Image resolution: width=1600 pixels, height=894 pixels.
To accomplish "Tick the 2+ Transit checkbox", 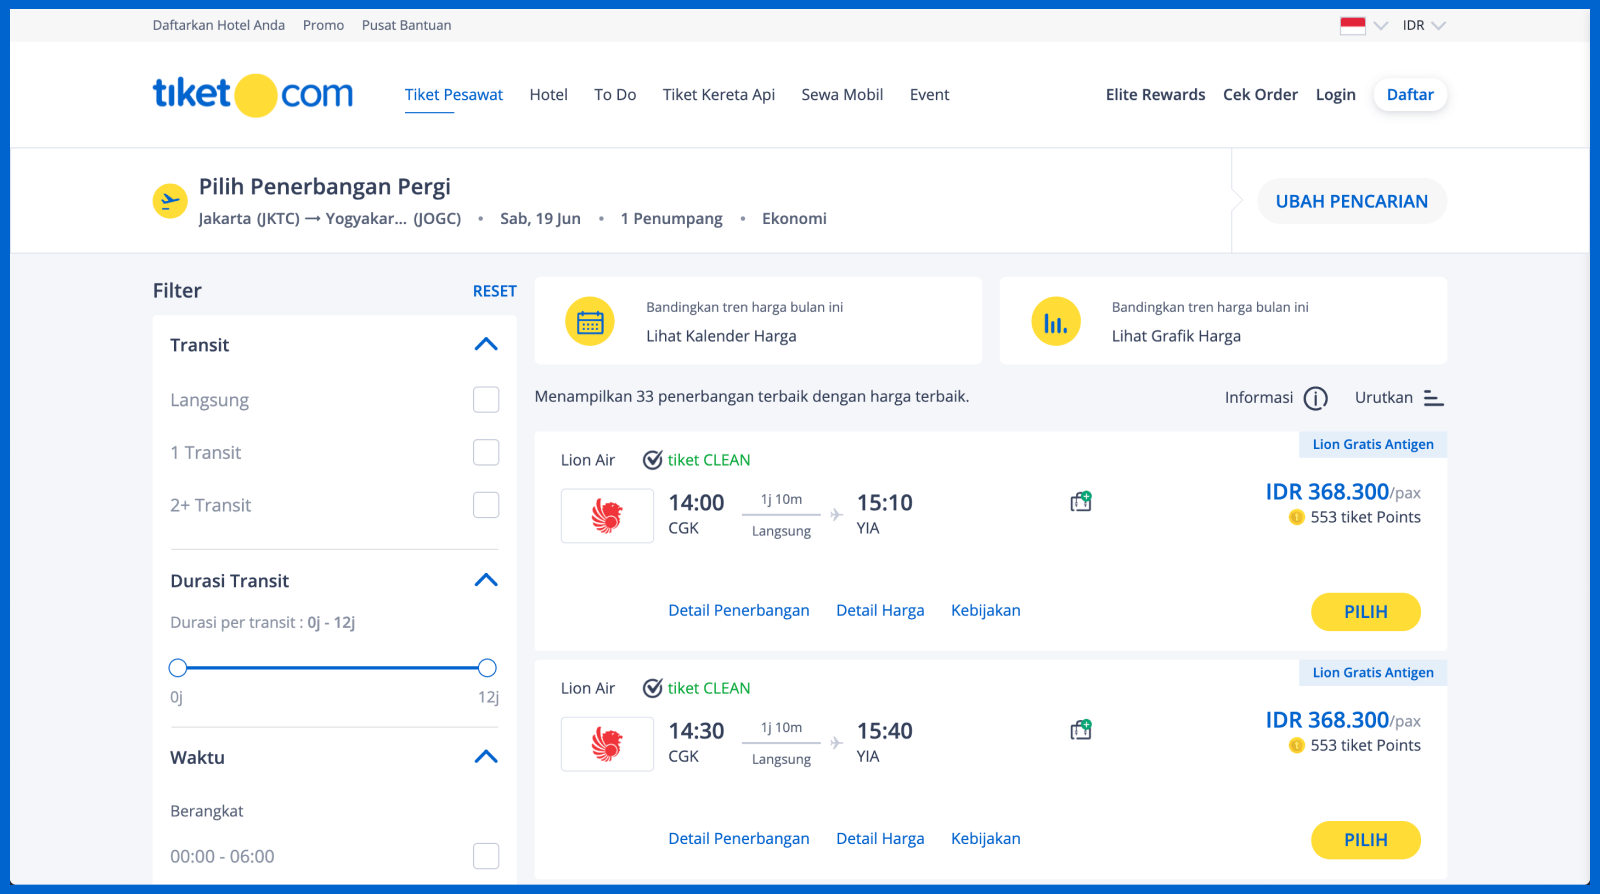I will coord(486,505).
